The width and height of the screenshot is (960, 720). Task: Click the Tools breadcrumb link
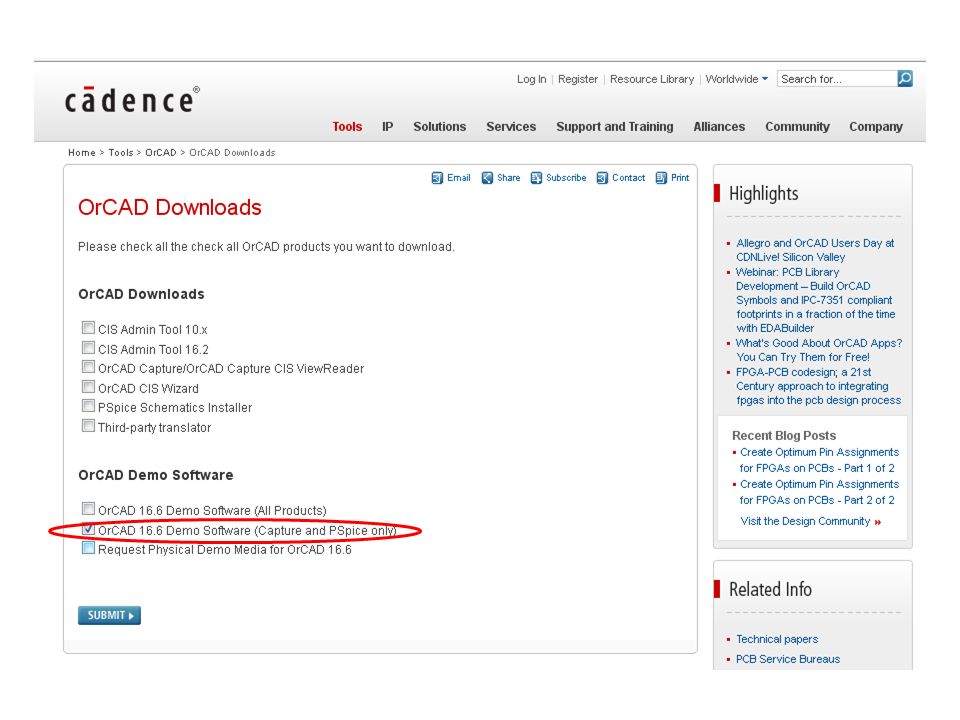(121, 152)
